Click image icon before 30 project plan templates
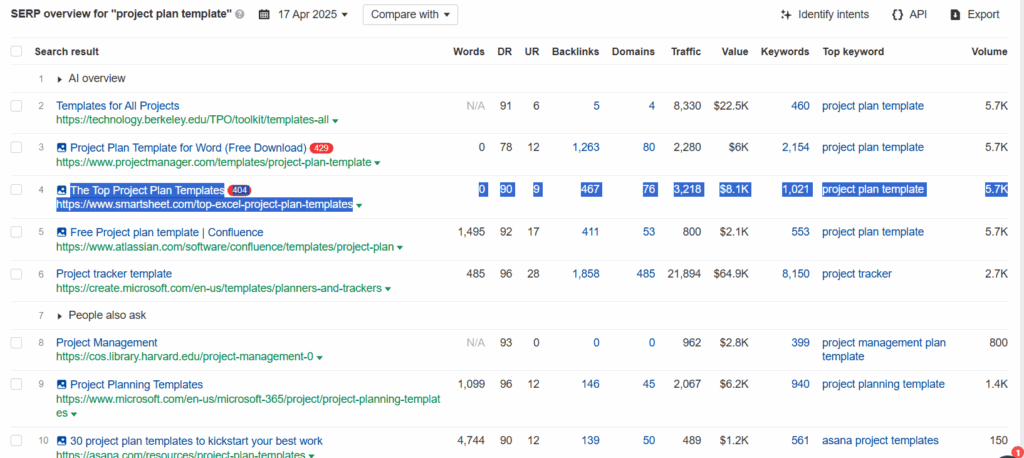The width and height of the screenshot is (1024, 458). (61, 441)
